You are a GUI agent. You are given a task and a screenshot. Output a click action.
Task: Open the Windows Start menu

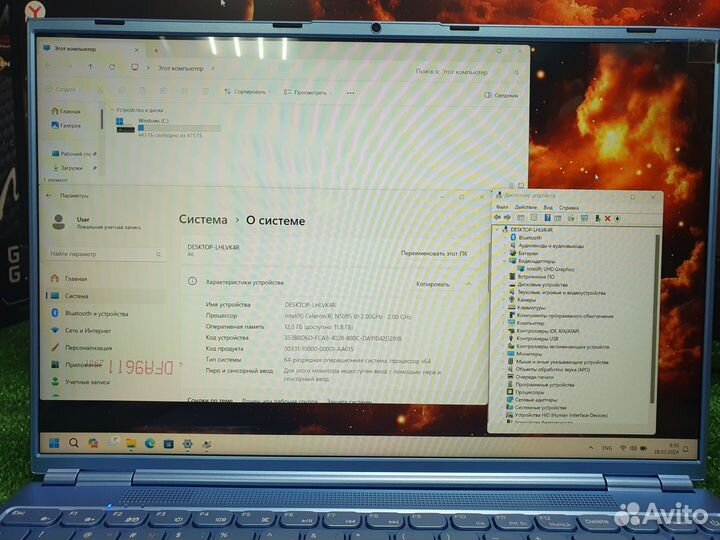tap(54, 442)
